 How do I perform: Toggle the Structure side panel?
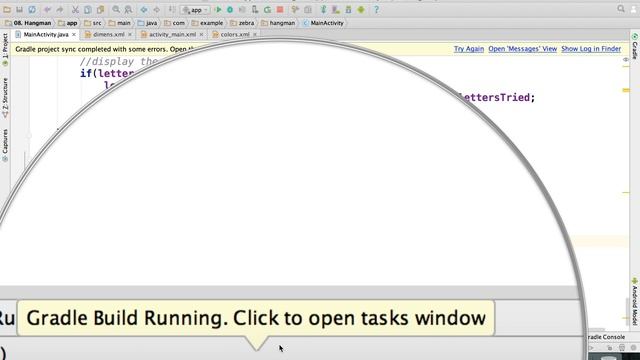pos(5,98)
